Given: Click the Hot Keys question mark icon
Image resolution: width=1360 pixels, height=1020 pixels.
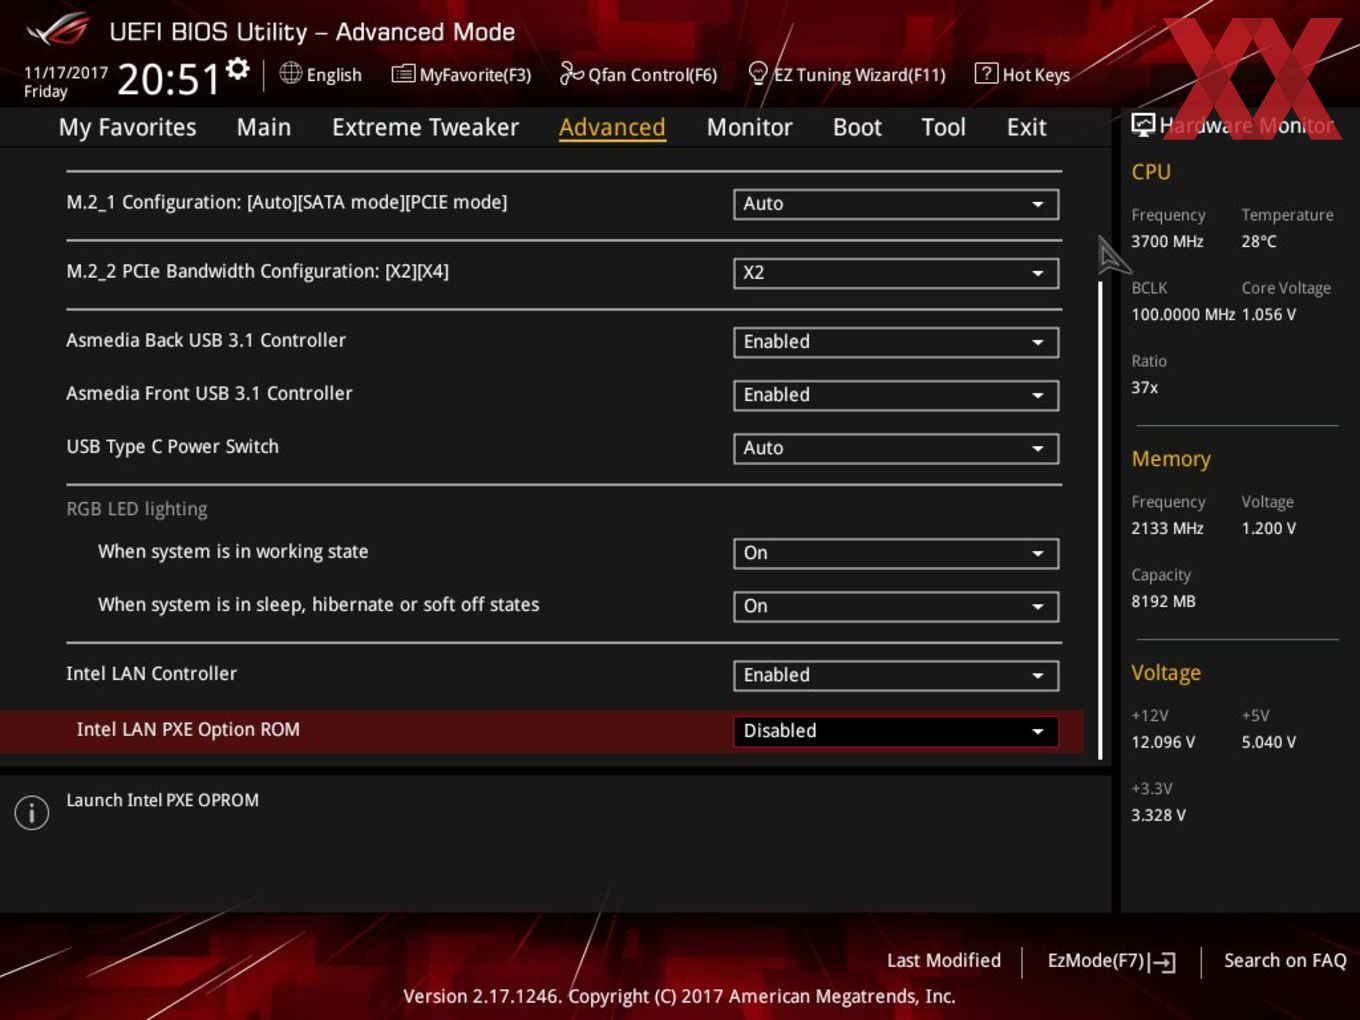Looking at the screenshot, I should (x=986, y=73).
